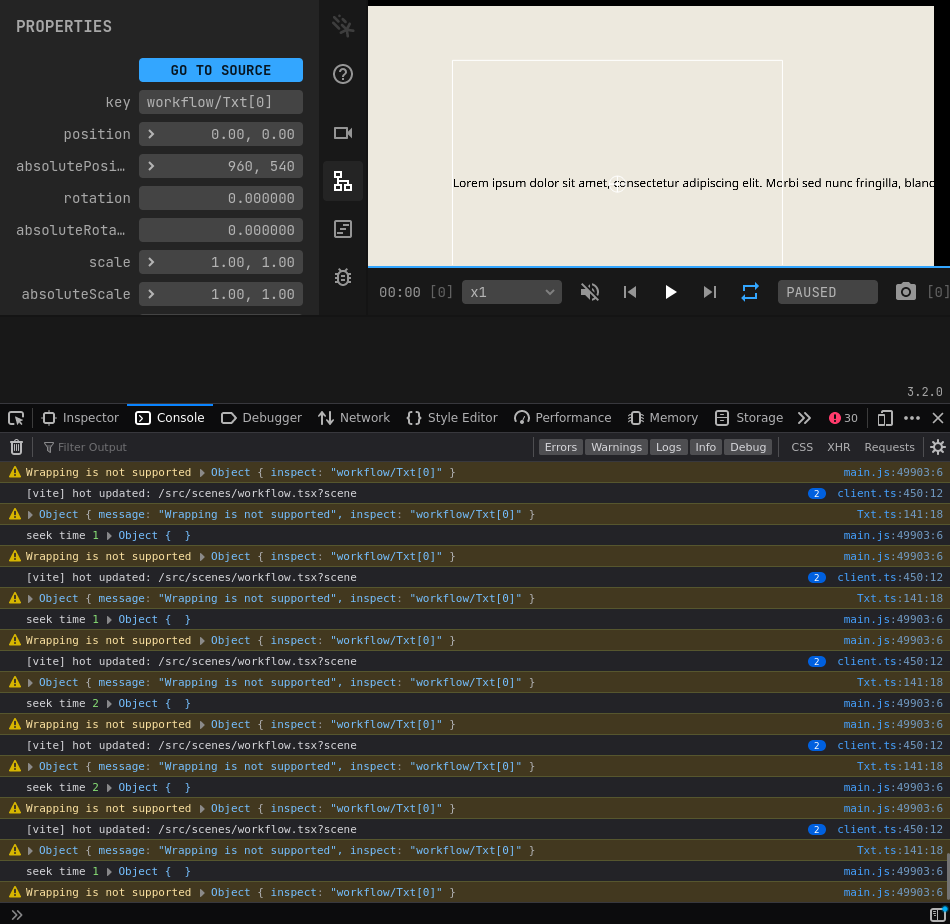Viewport: 950px width, 924px height.
Task: Expand the position property in Properties
Action: pos(153,134)
